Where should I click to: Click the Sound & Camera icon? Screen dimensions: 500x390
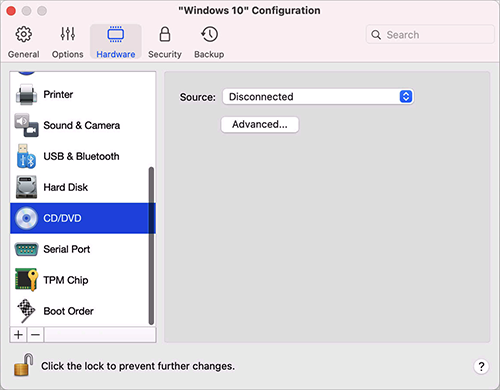[26, 125]
